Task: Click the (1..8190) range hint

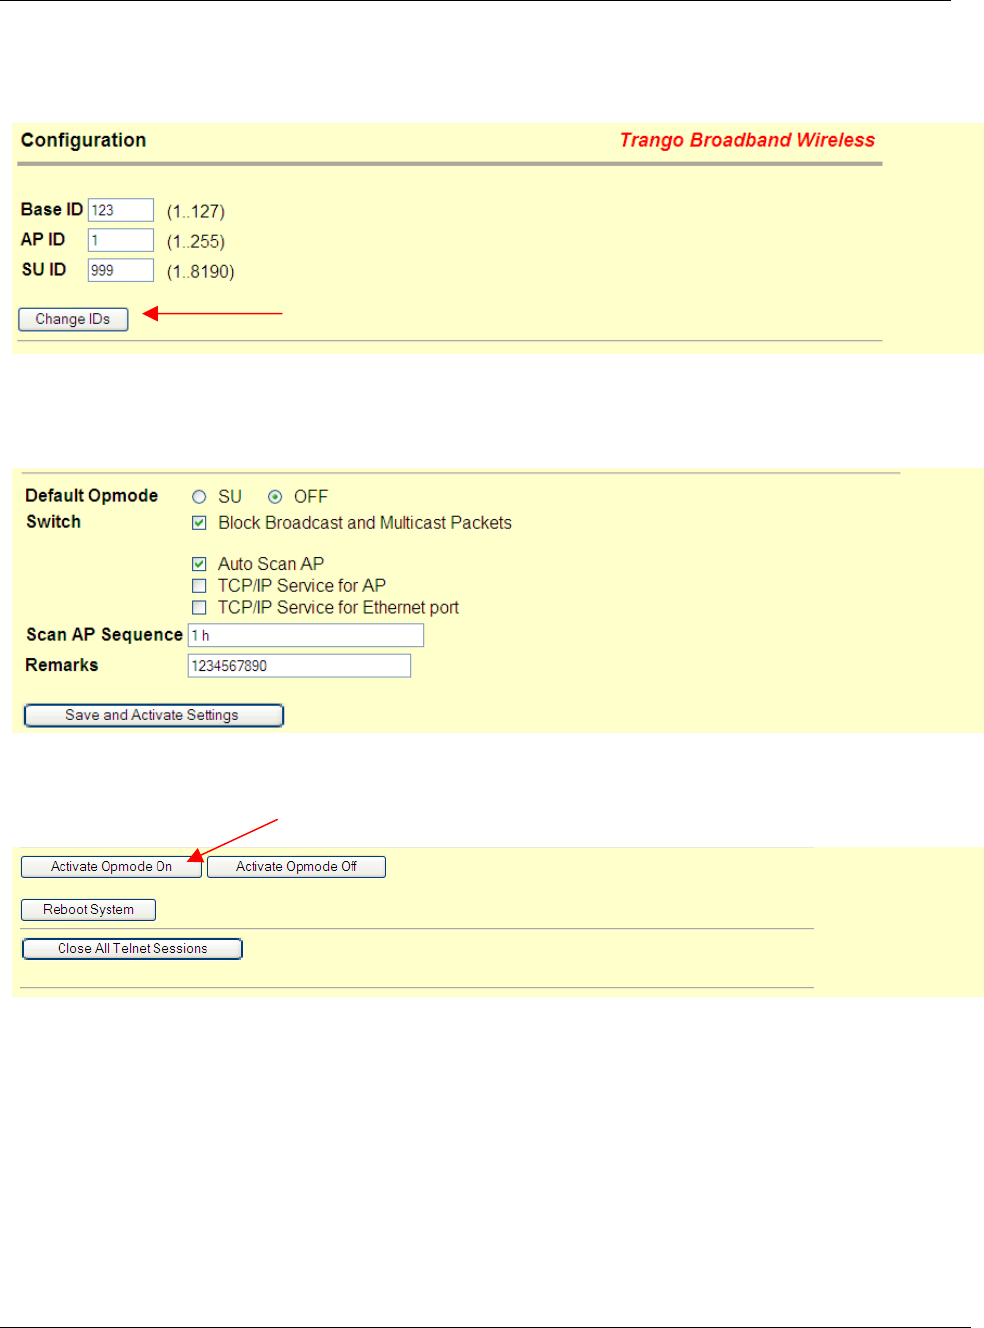Action: (x=200, y=272)
